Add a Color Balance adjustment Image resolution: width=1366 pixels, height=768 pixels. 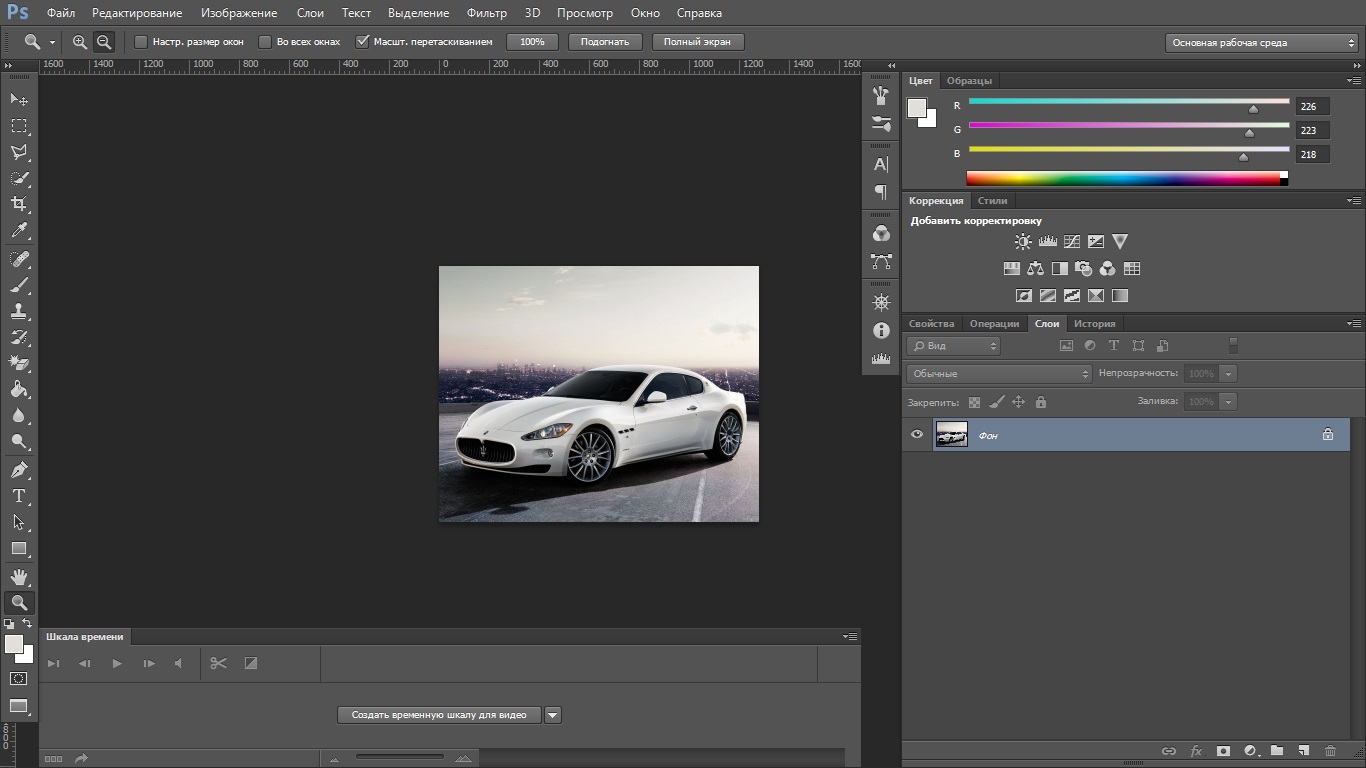[1036, 268]
